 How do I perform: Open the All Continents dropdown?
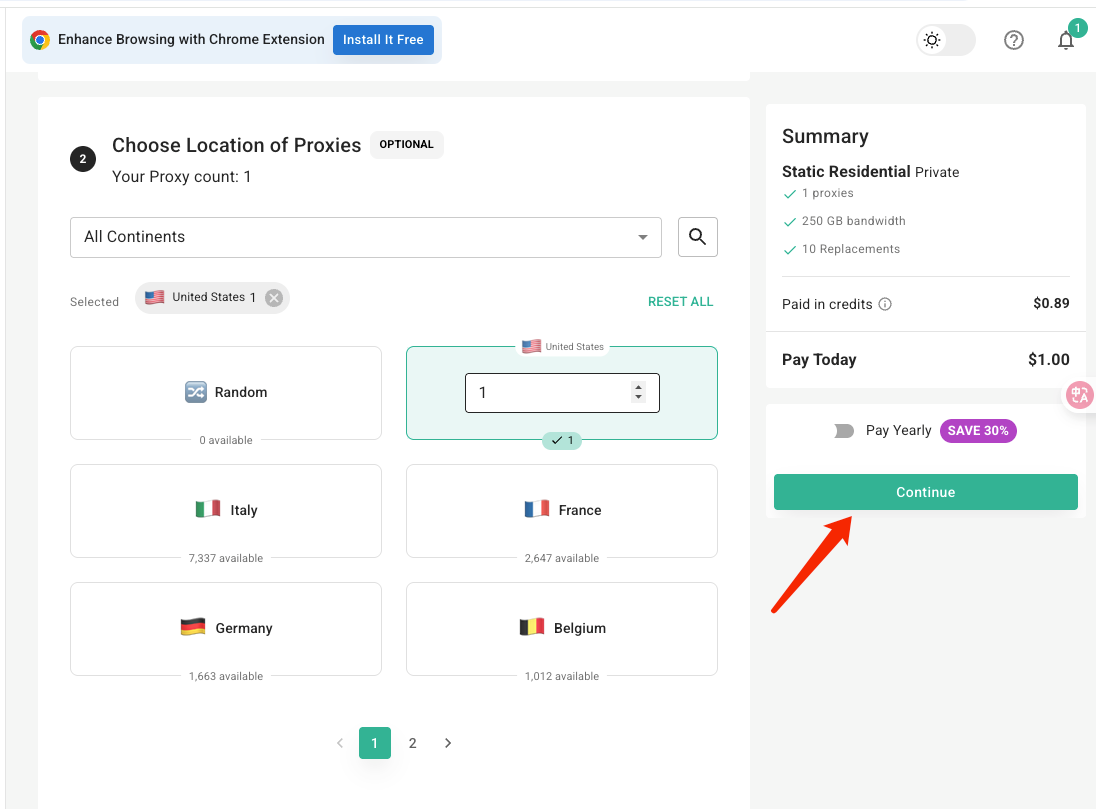[x=366, y=237]
